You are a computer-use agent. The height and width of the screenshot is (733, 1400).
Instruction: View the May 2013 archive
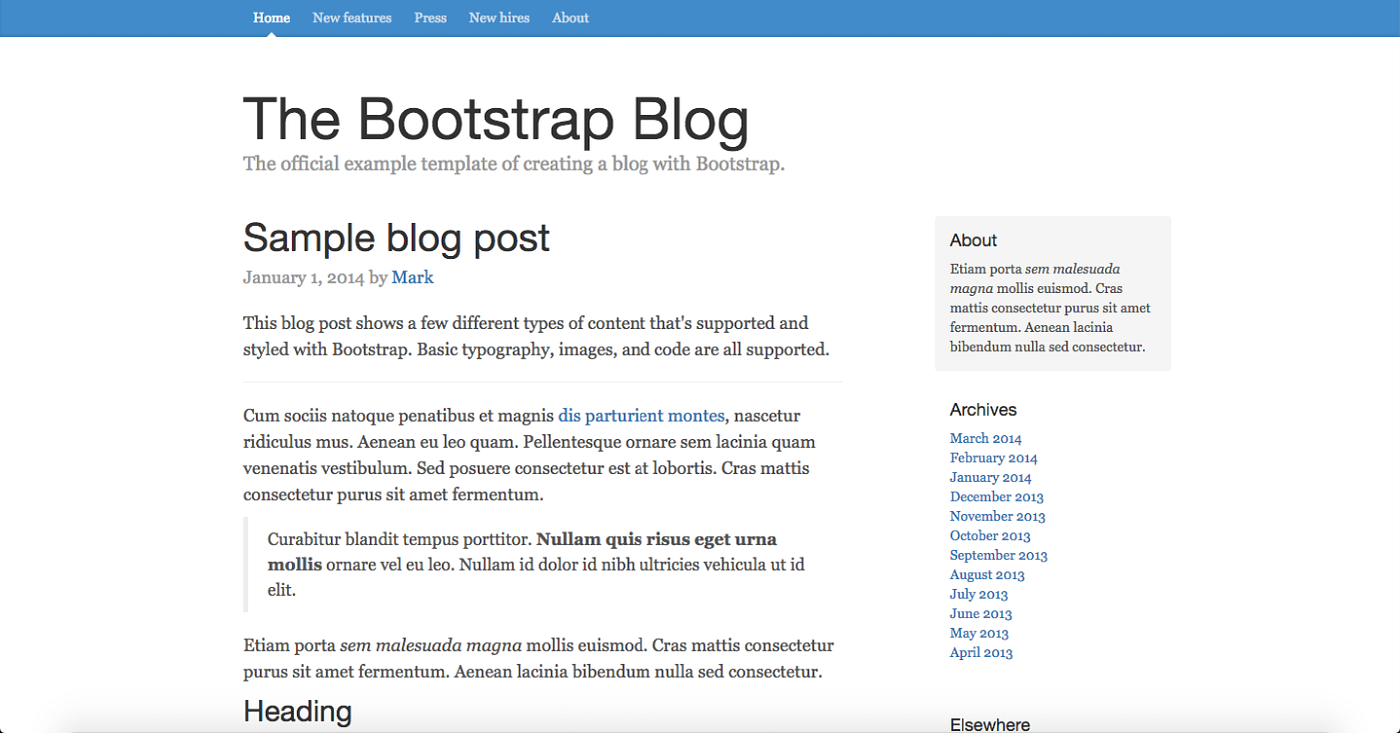click(978, 632)
